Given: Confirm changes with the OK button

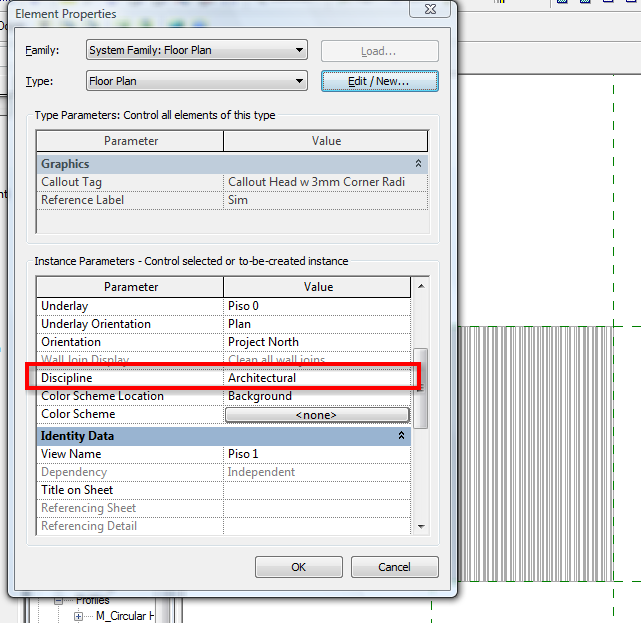Looking at the screenshot, I should (x=298, y=567).
